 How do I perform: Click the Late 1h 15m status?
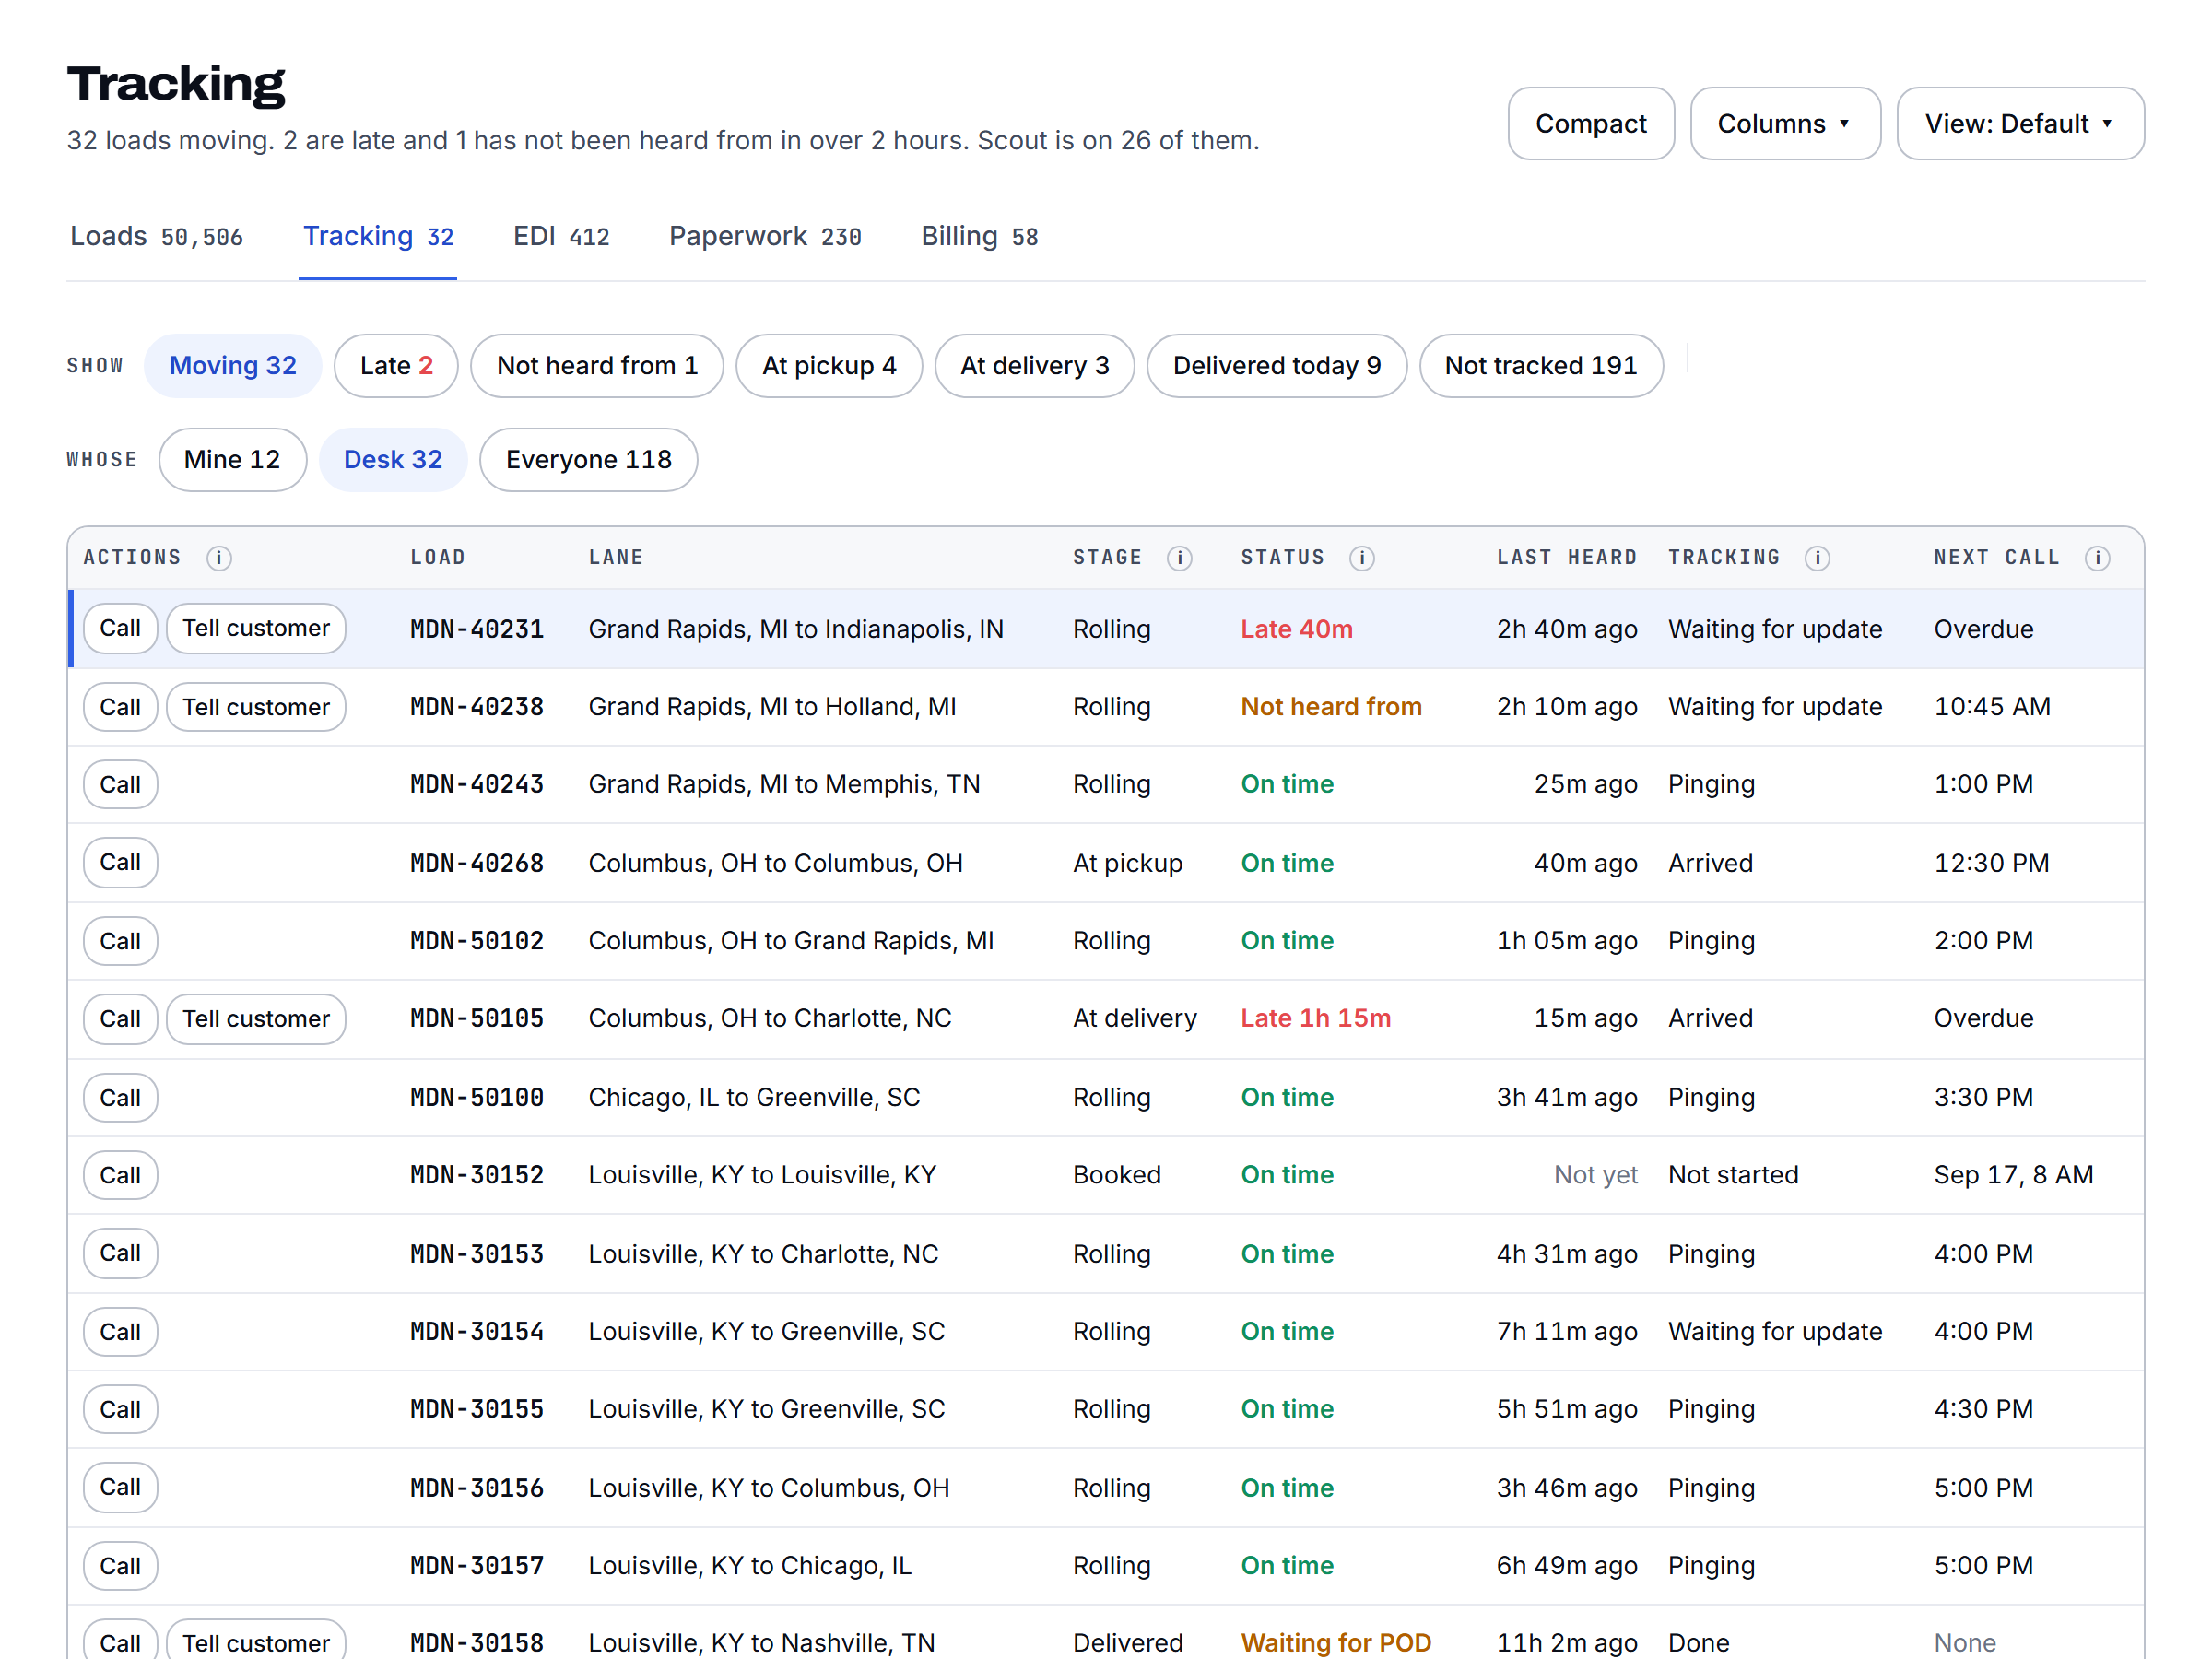pyautogui.click(x=1315, y=1018)
